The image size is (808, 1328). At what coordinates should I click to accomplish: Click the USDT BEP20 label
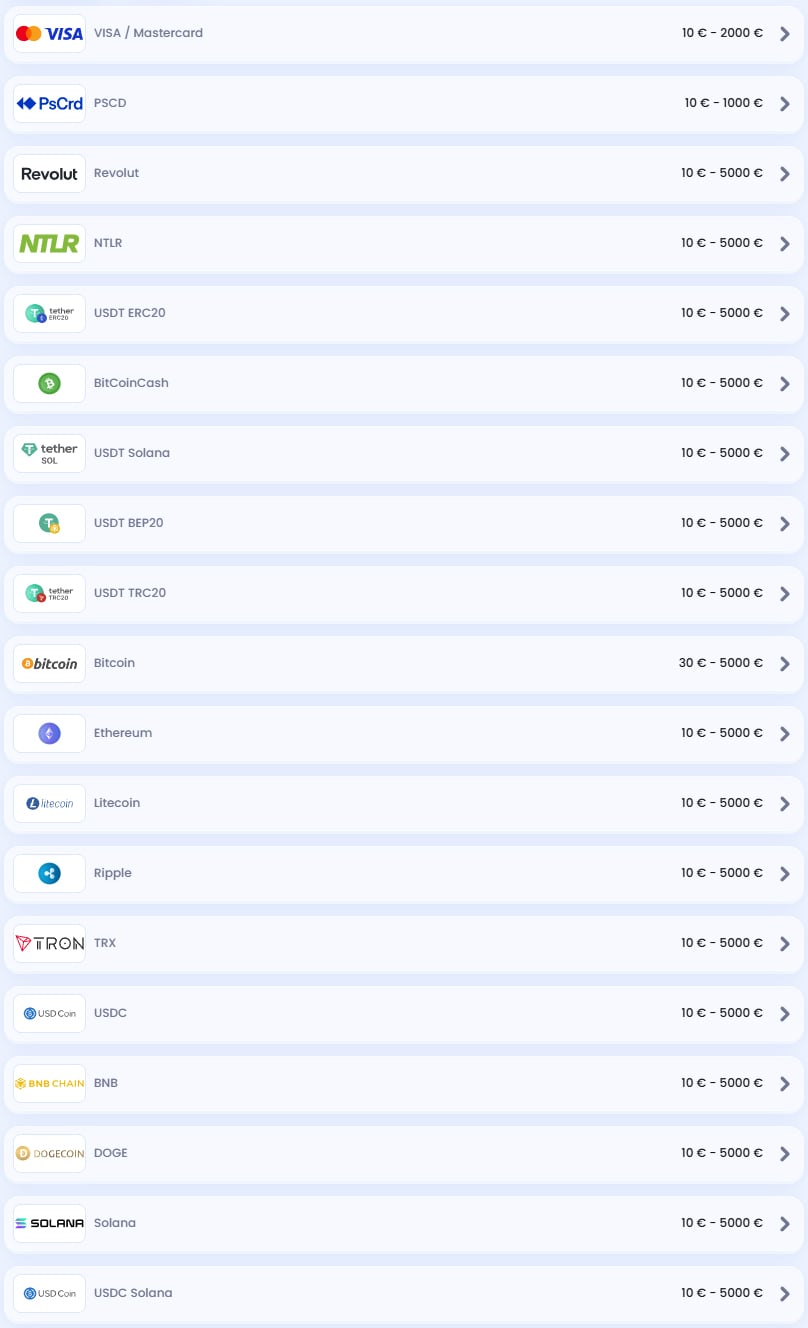tap(129, 523)
